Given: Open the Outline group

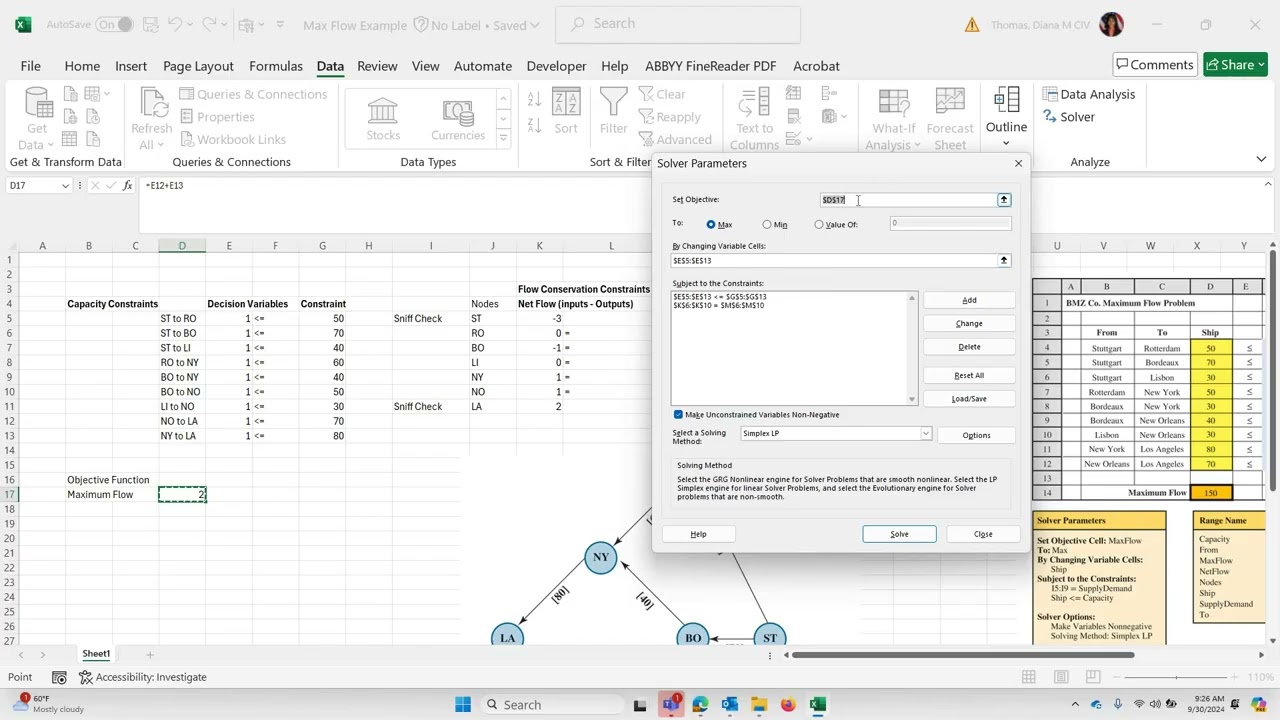Looking at the screenshot, I should click(x=1006, y=116).
